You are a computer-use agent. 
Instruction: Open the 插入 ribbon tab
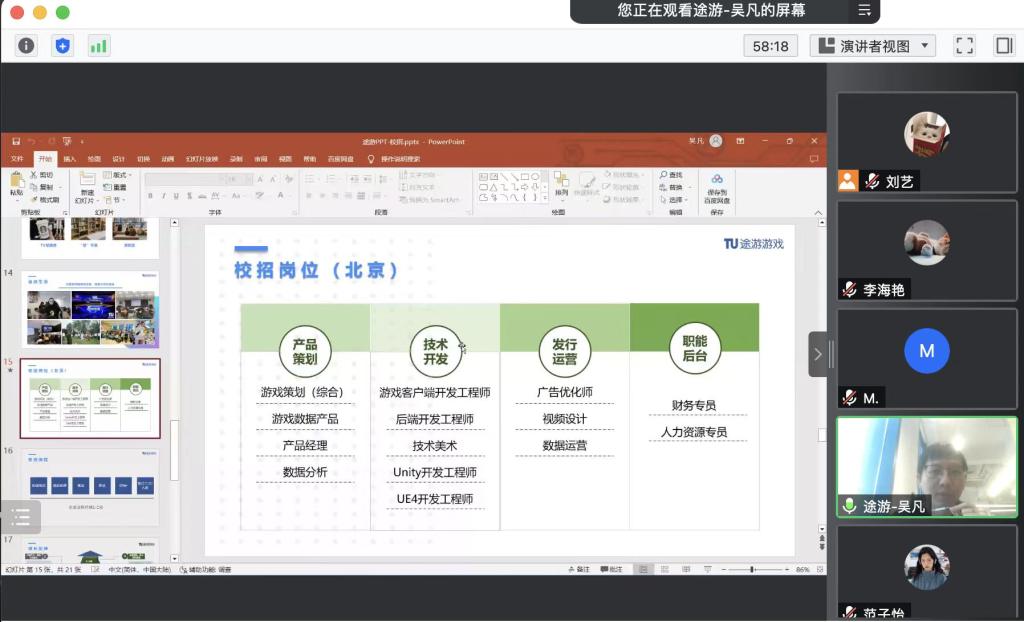pos(69,159)
